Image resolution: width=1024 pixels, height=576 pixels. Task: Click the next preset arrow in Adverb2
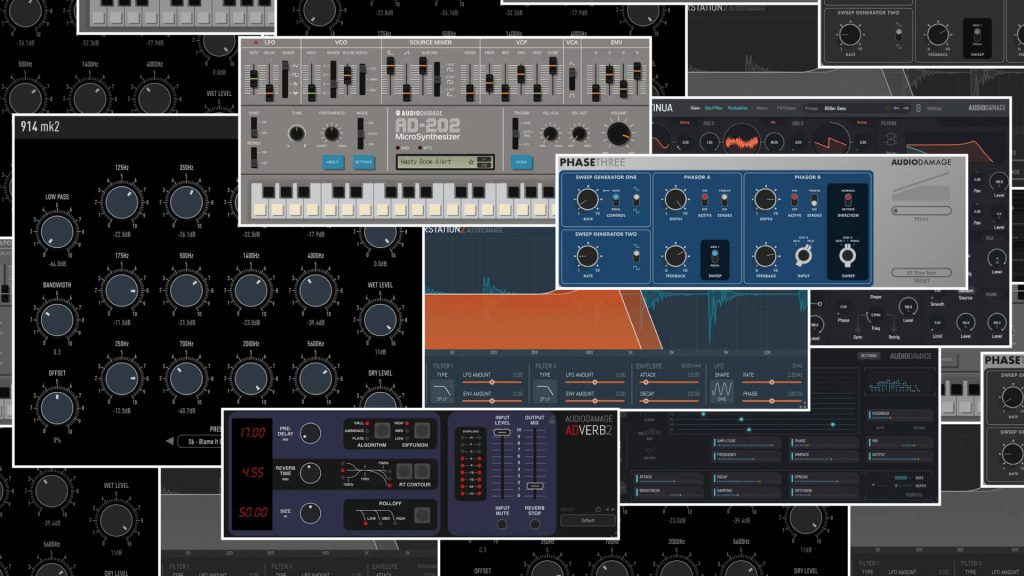[613, 509]
